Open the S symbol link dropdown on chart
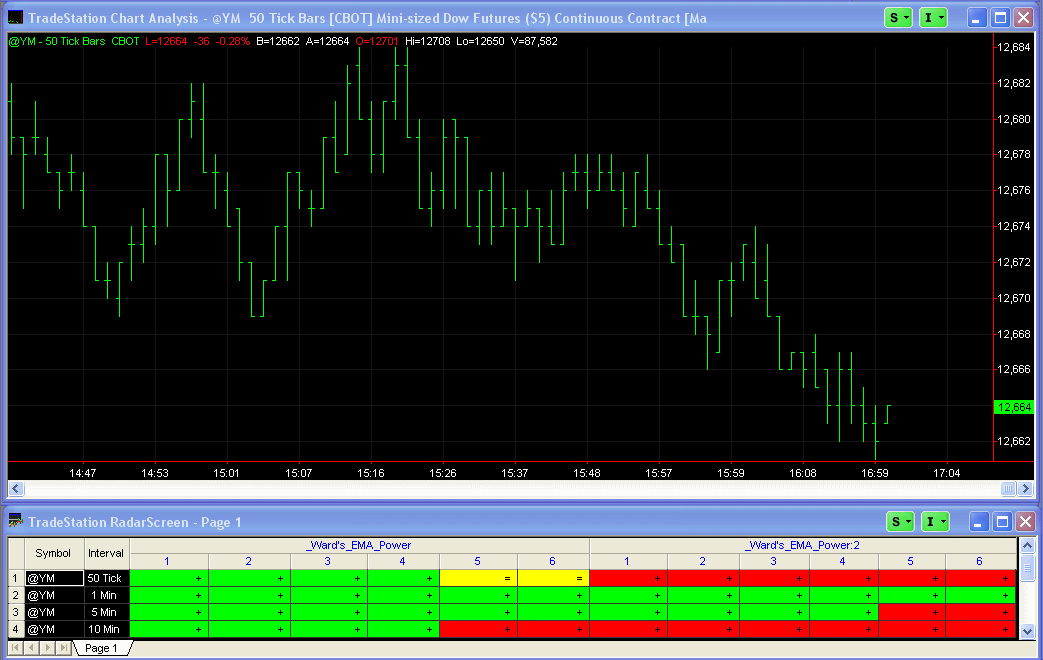 [x=898, y=18]
